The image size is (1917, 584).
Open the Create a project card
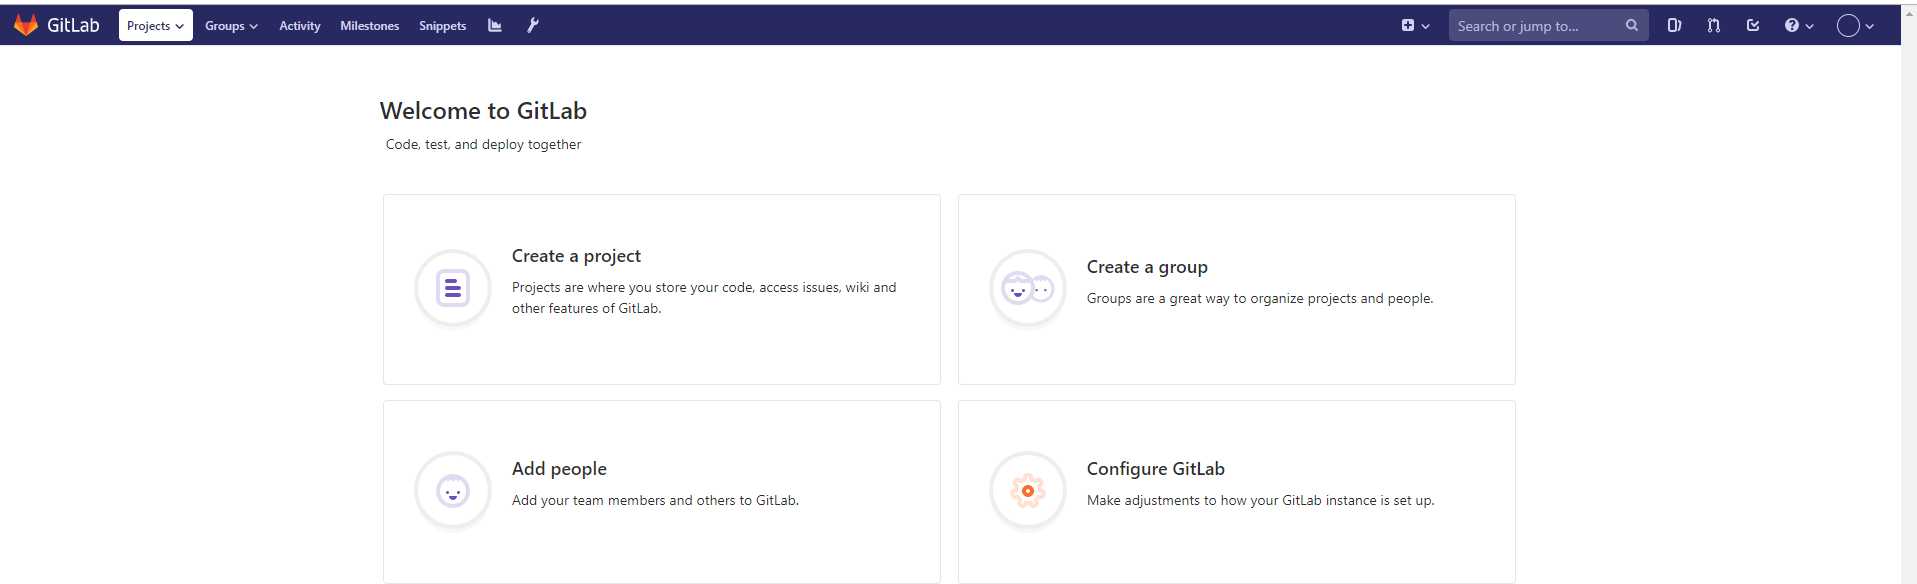pos(662,289)
